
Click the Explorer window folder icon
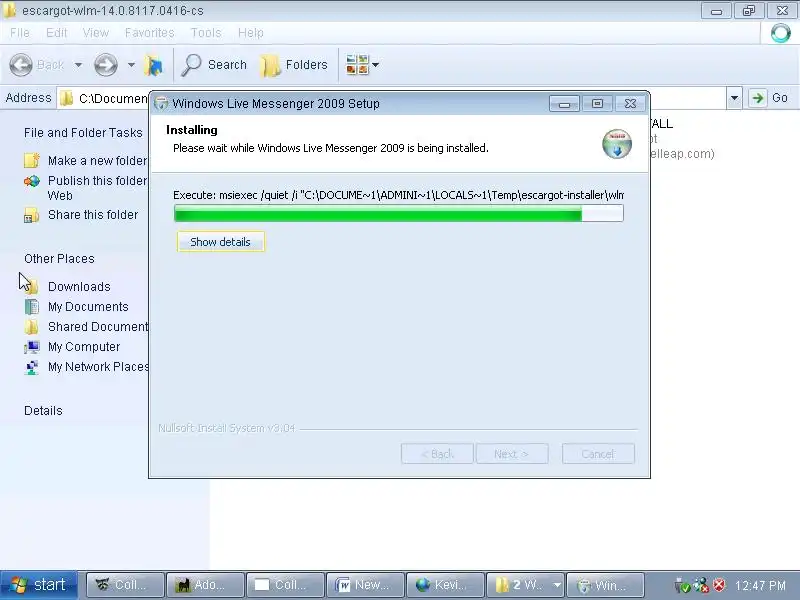pyautogui.click(x=9, y=10)
